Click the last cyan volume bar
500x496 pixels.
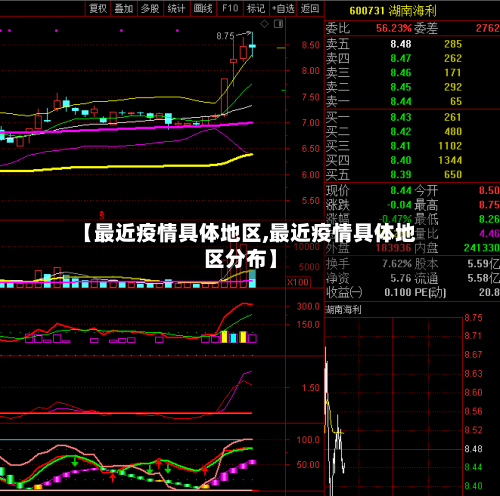(252, 279)
